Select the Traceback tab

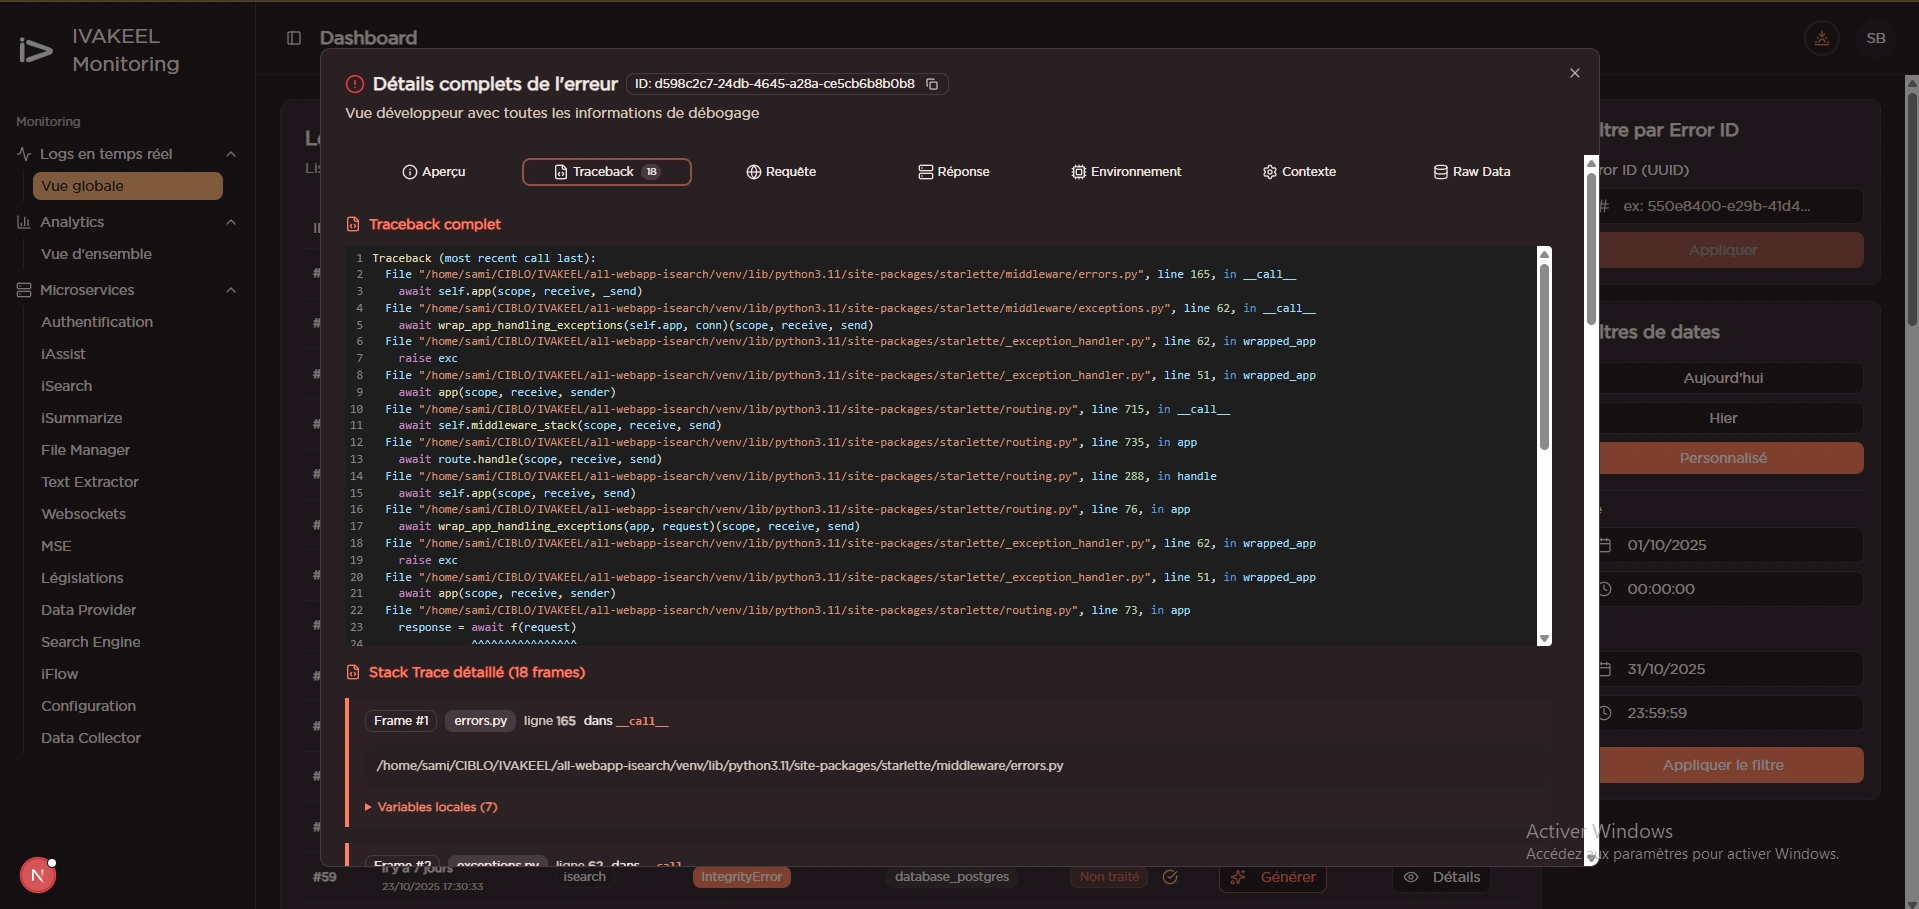click(x=607, y=172)
